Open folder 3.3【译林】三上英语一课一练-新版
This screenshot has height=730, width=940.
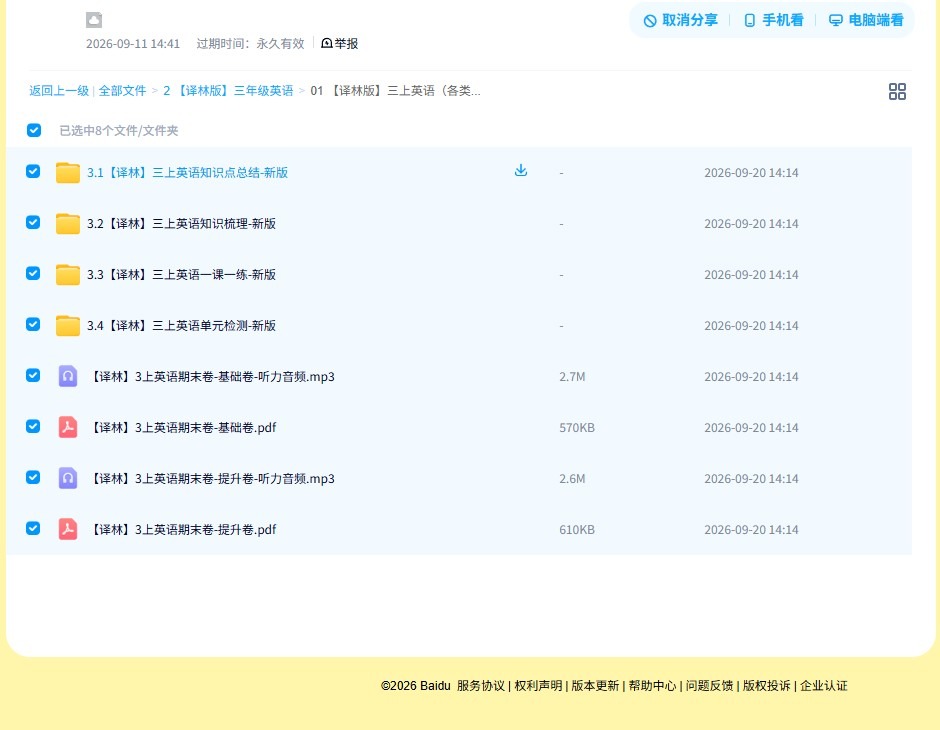[x=181, y=274]
